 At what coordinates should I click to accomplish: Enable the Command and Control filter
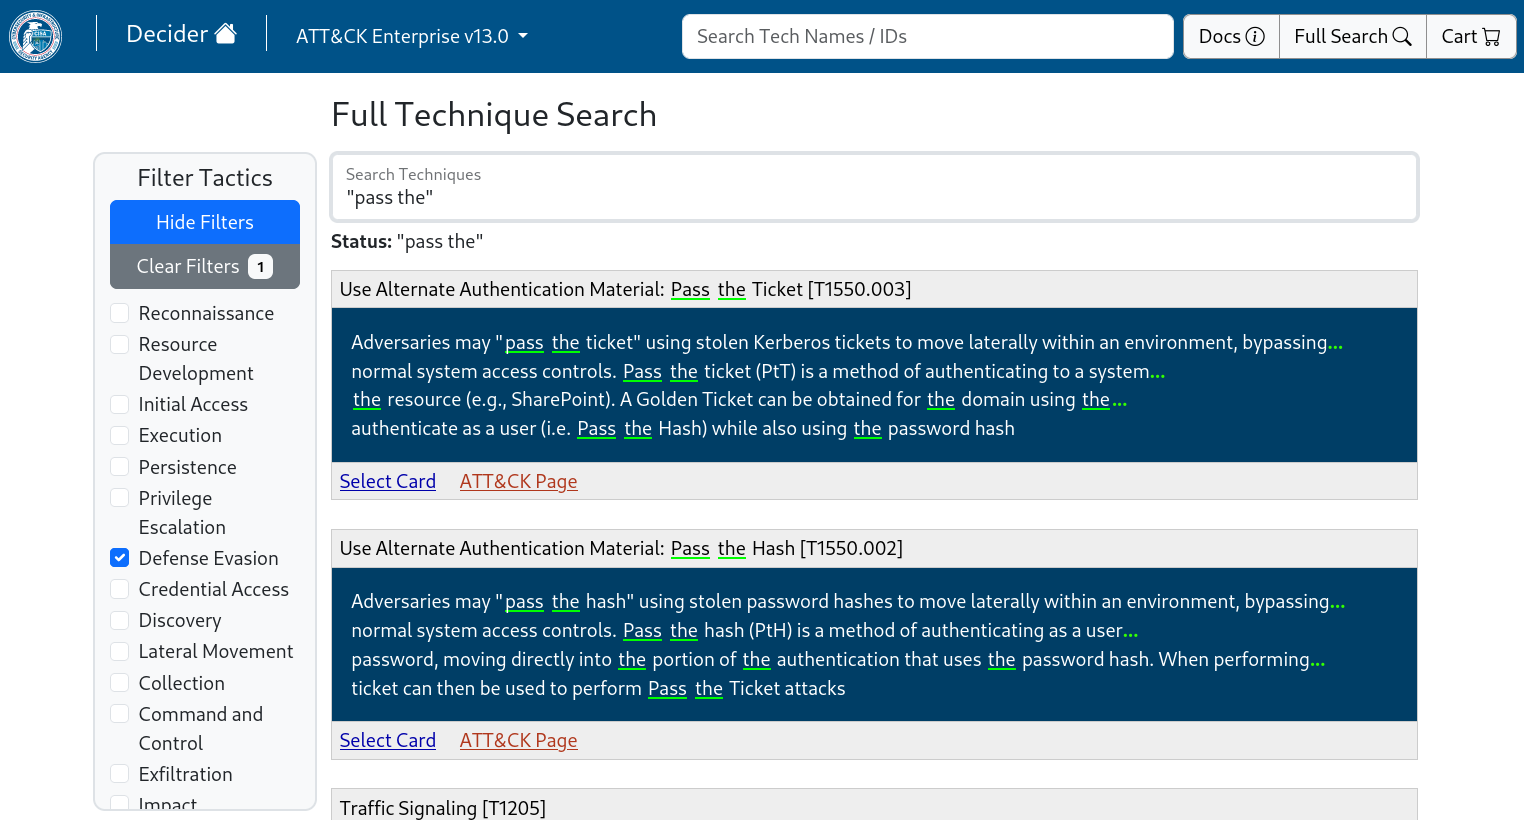[x=120, y=714]
